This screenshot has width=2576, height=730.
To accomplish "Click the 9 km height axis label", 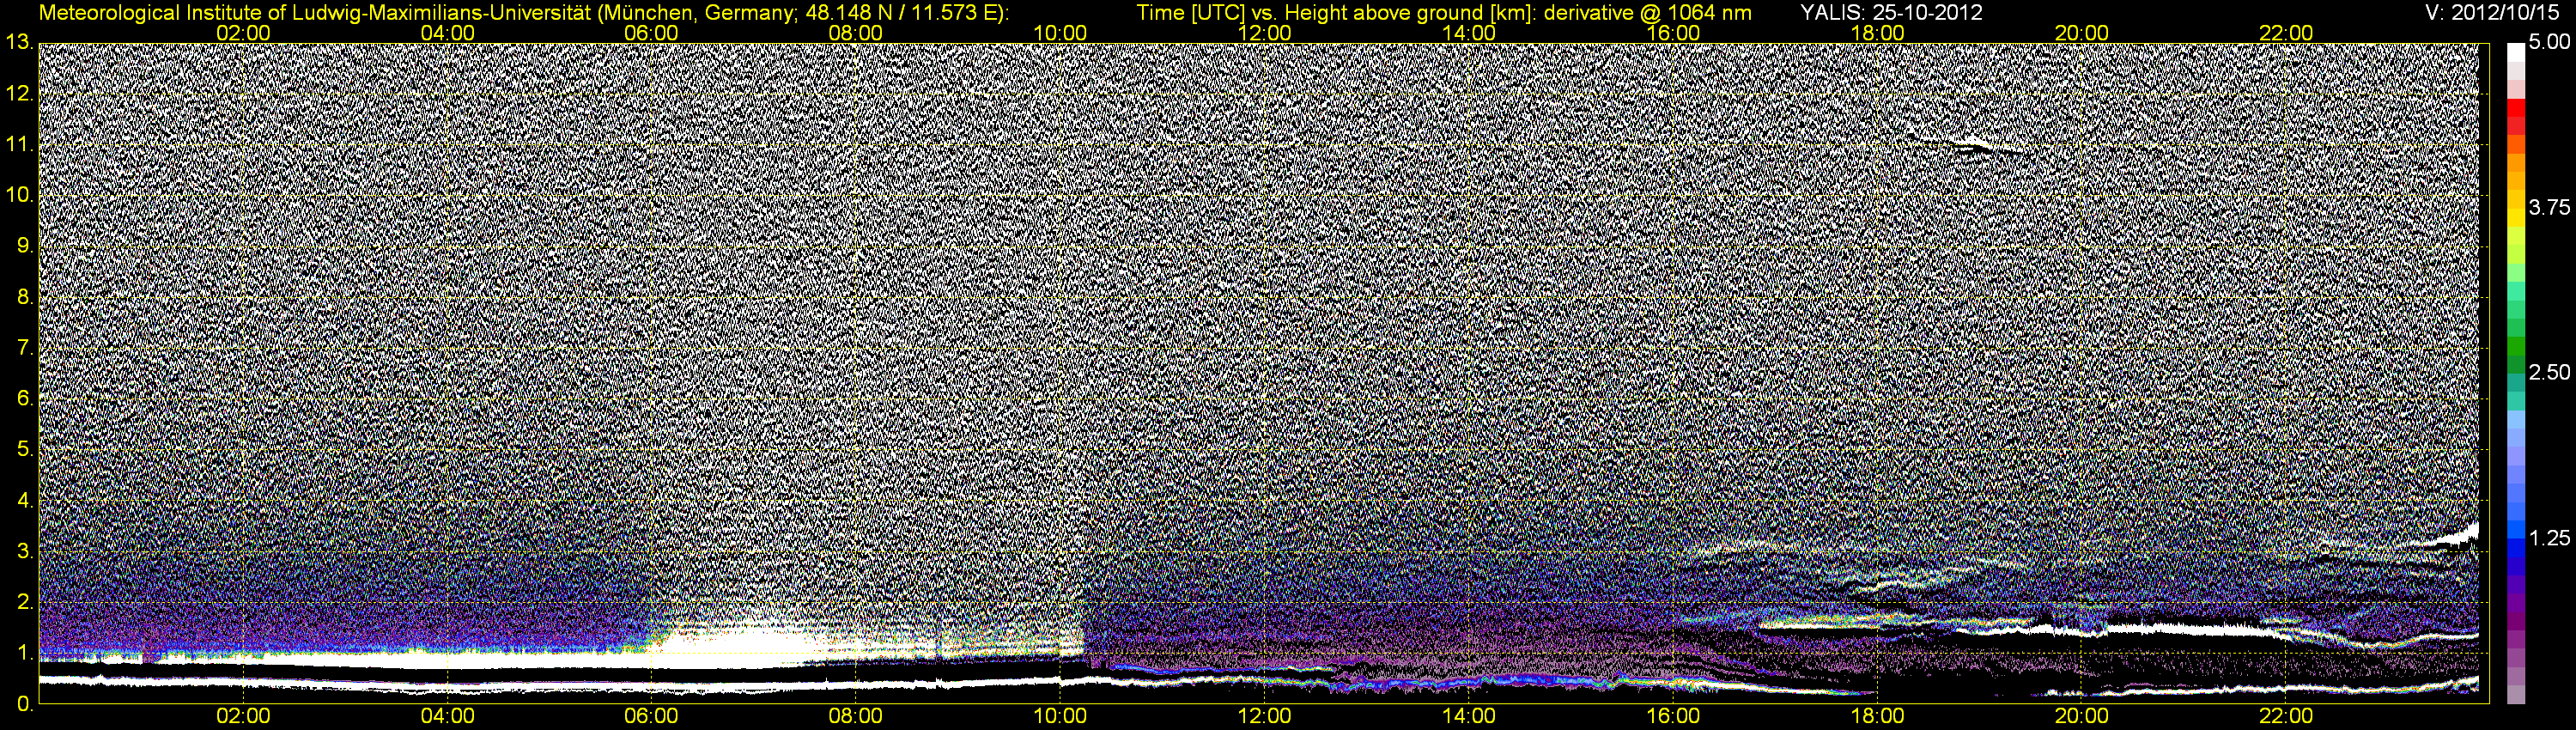I will click(24, 246).
